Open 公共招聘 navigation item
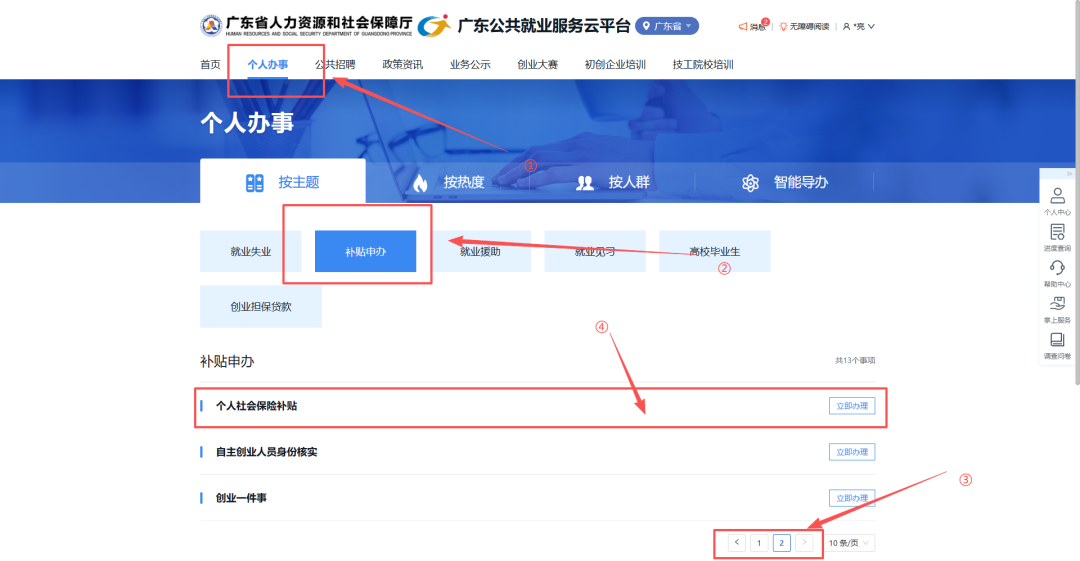 coord(335,64)
